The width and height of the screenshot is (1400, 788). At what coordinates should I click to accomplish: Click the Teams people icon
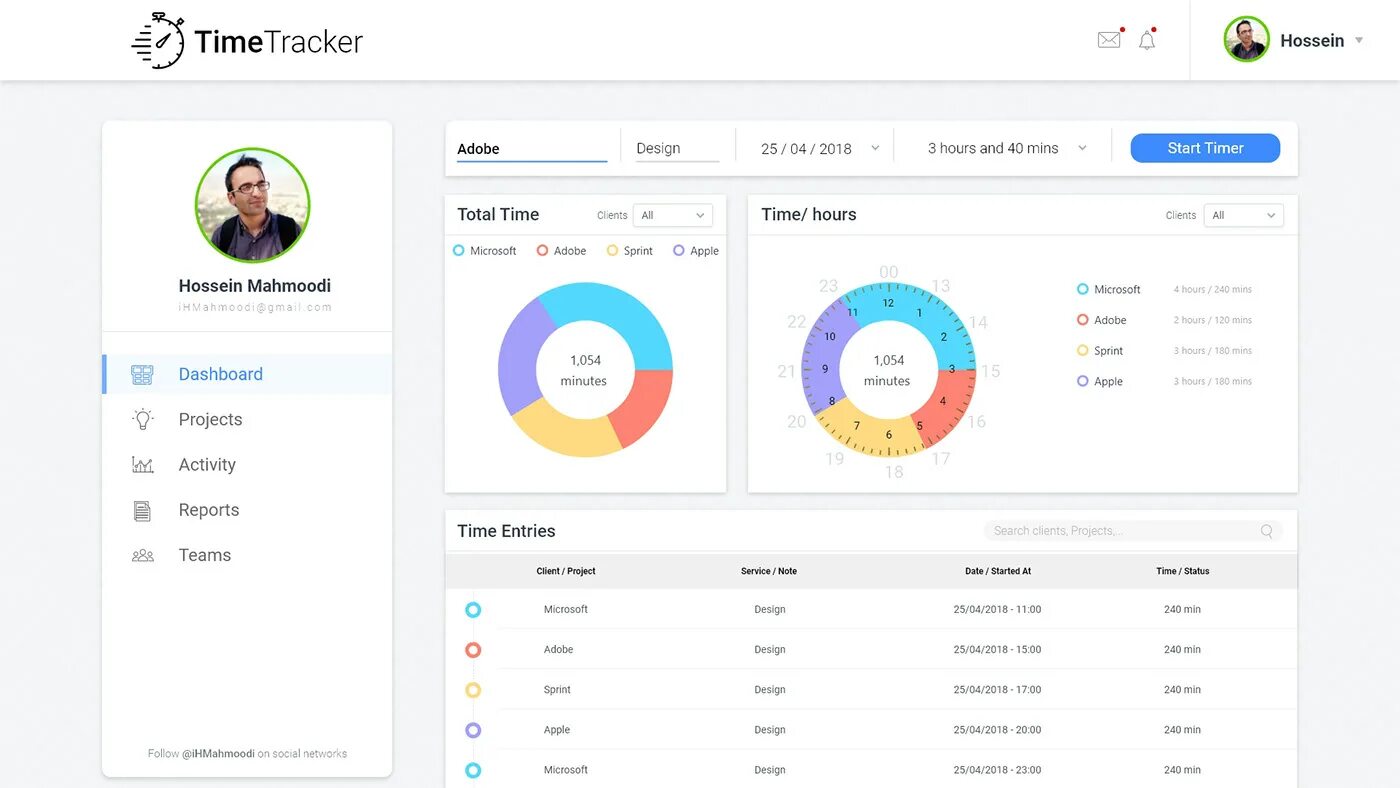143,555
